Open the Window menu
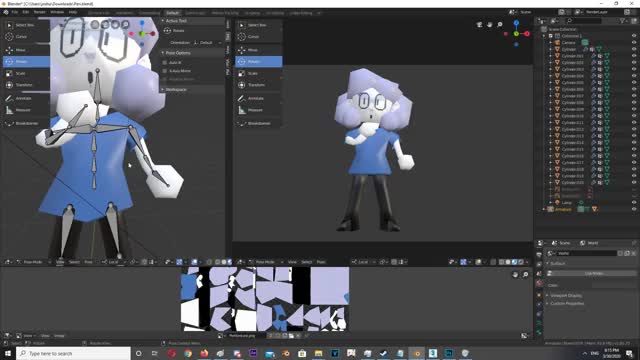 click(57, 12)
